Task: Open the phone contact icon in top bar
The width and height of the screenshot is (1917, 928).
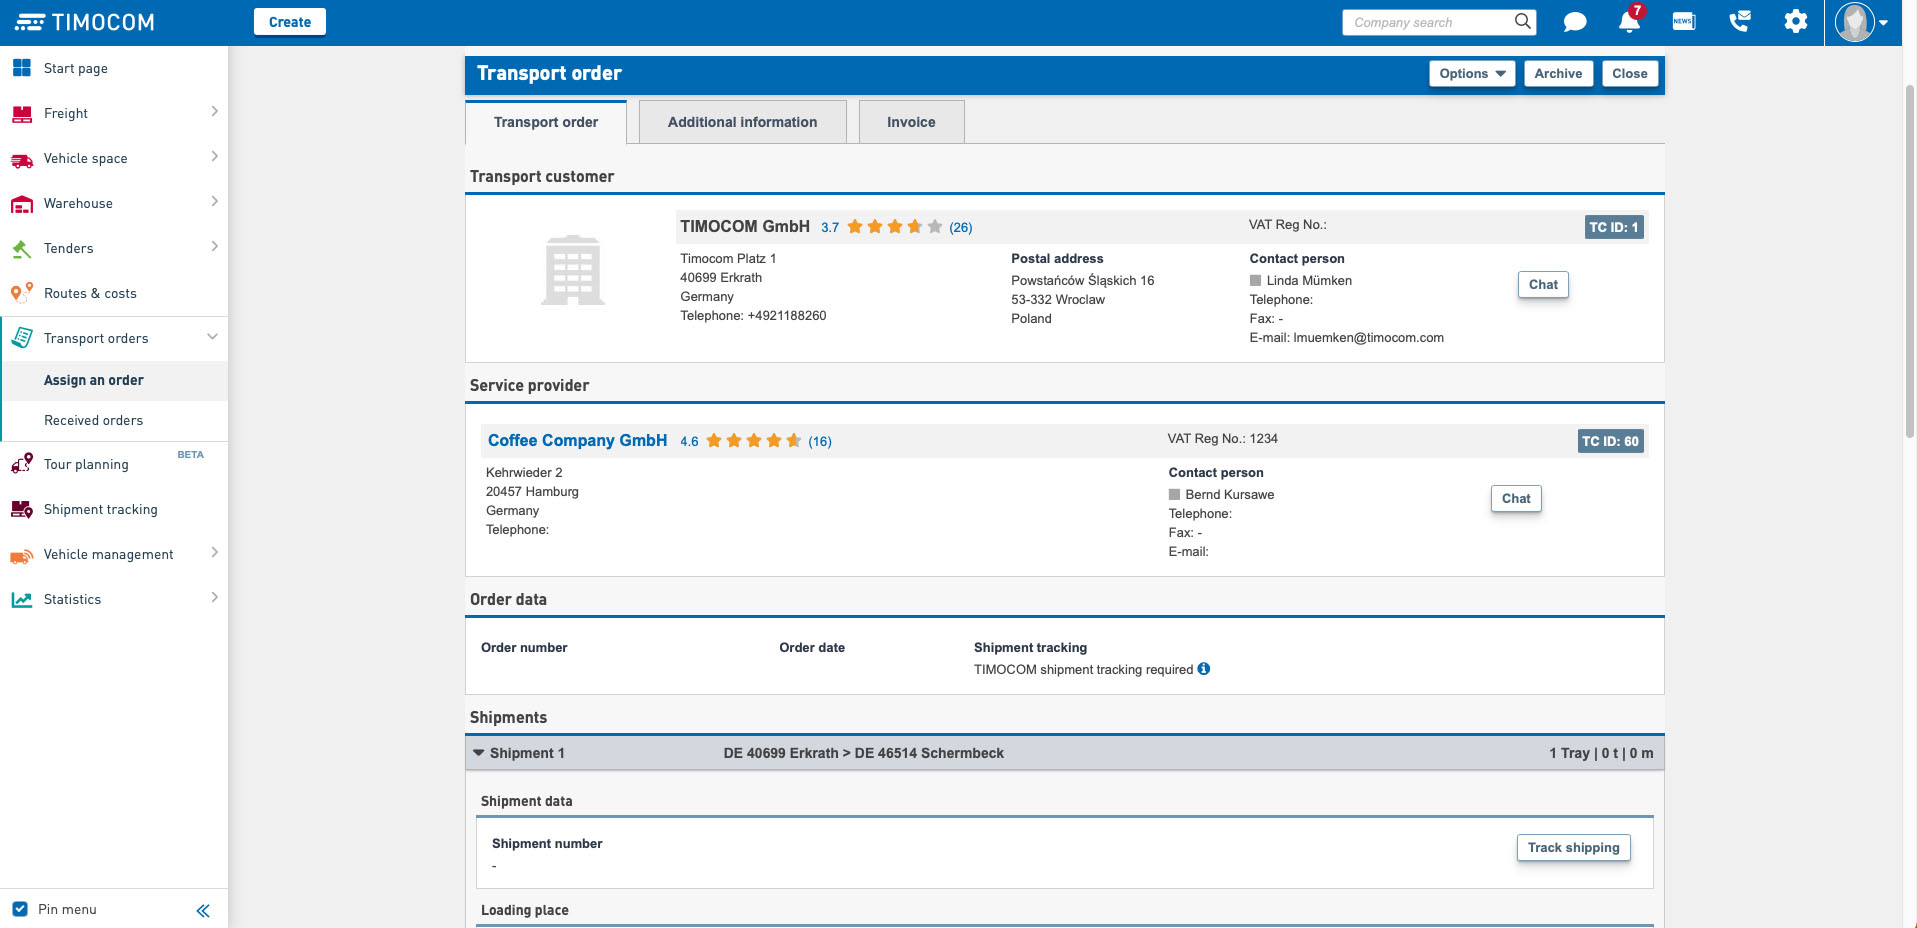Action: point(1740,21)
